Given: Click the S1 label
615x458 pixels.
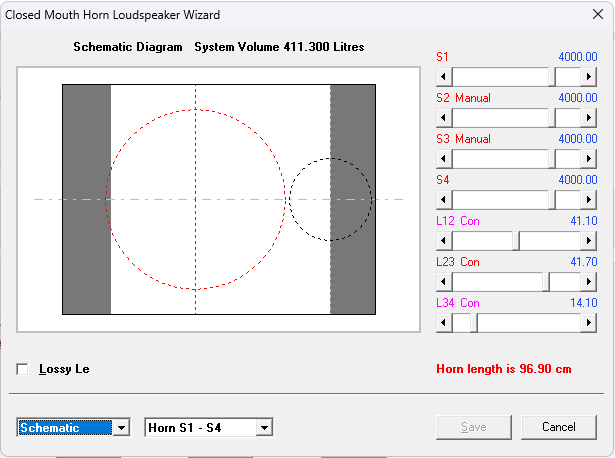Looking at the screenshot, I should (442, 57).
